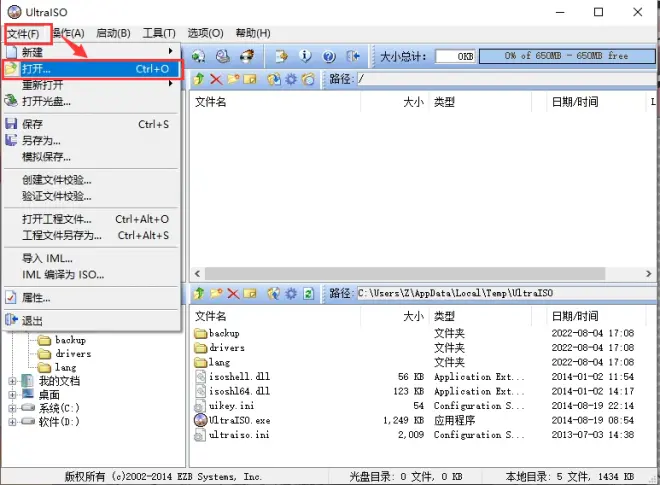Click the 大小总计 0KB field
The height and width of the screenshot is (485, 660).
click(455, 56)
